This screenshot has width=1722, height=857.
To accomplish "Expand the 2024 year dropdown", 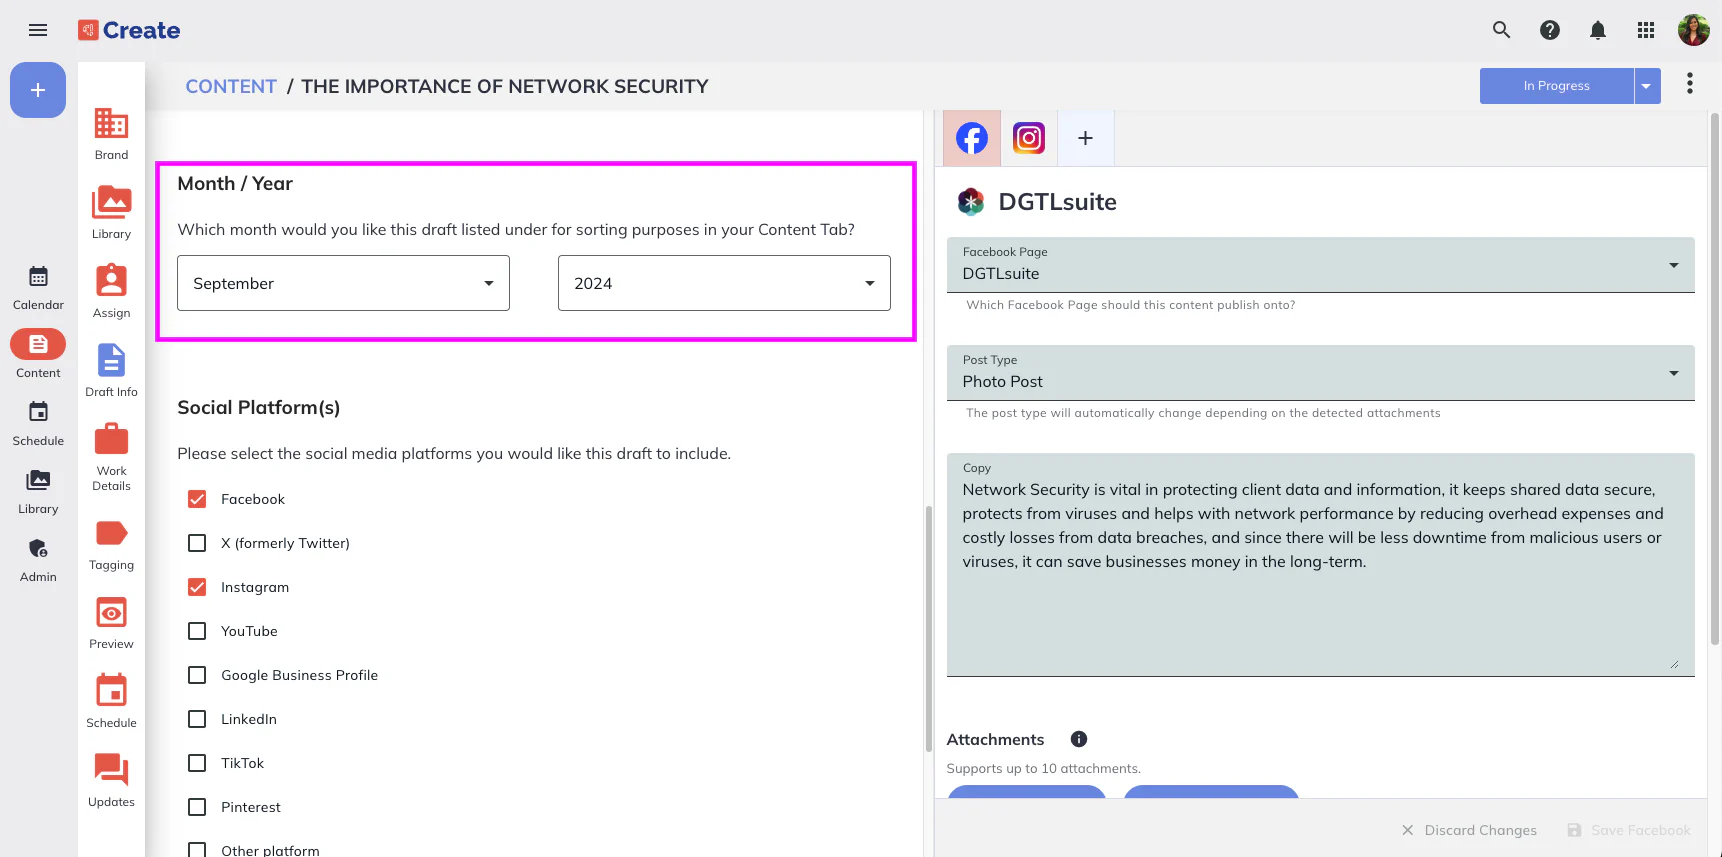I will 723,283.
